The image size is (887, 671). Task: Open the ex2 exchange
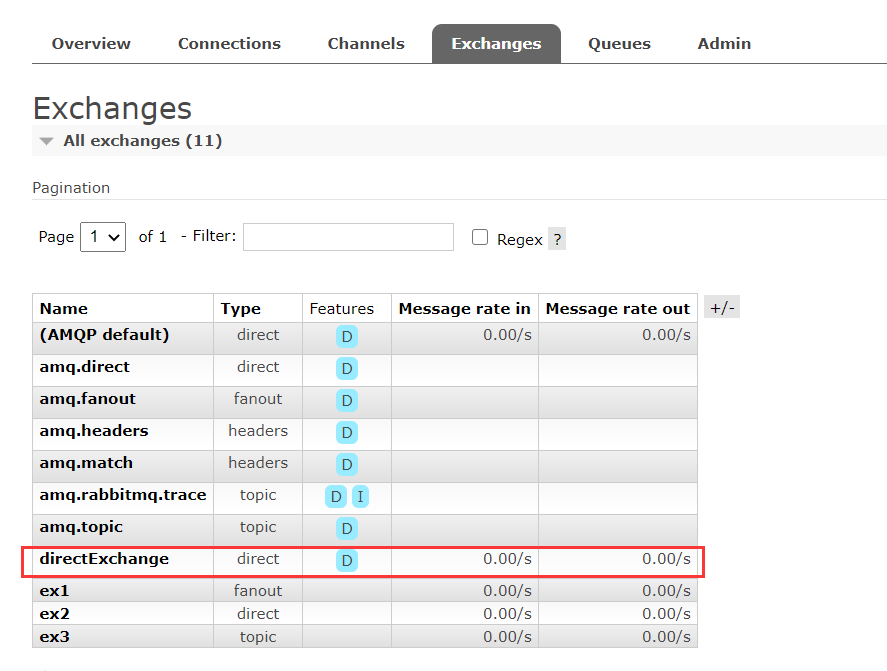54,614
